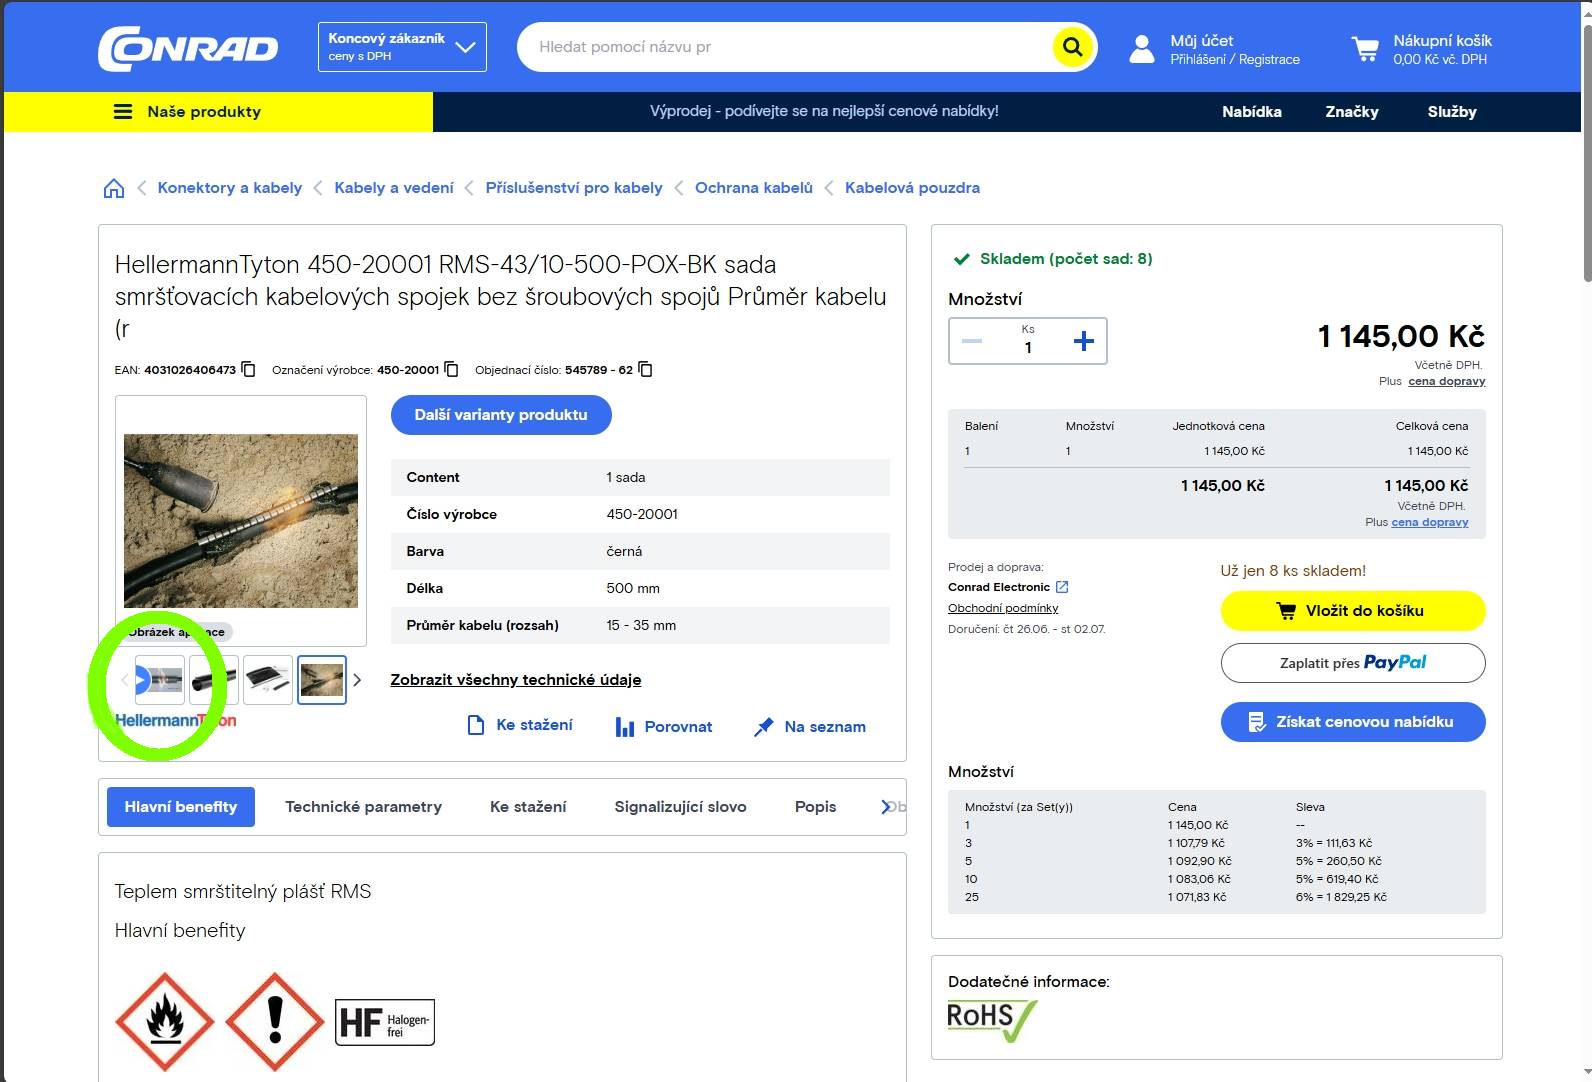Screen dimensions: 1592x1082
Task: Expand the Koncový zákazník price type dropdown
Action: click(x=402, y=47)
